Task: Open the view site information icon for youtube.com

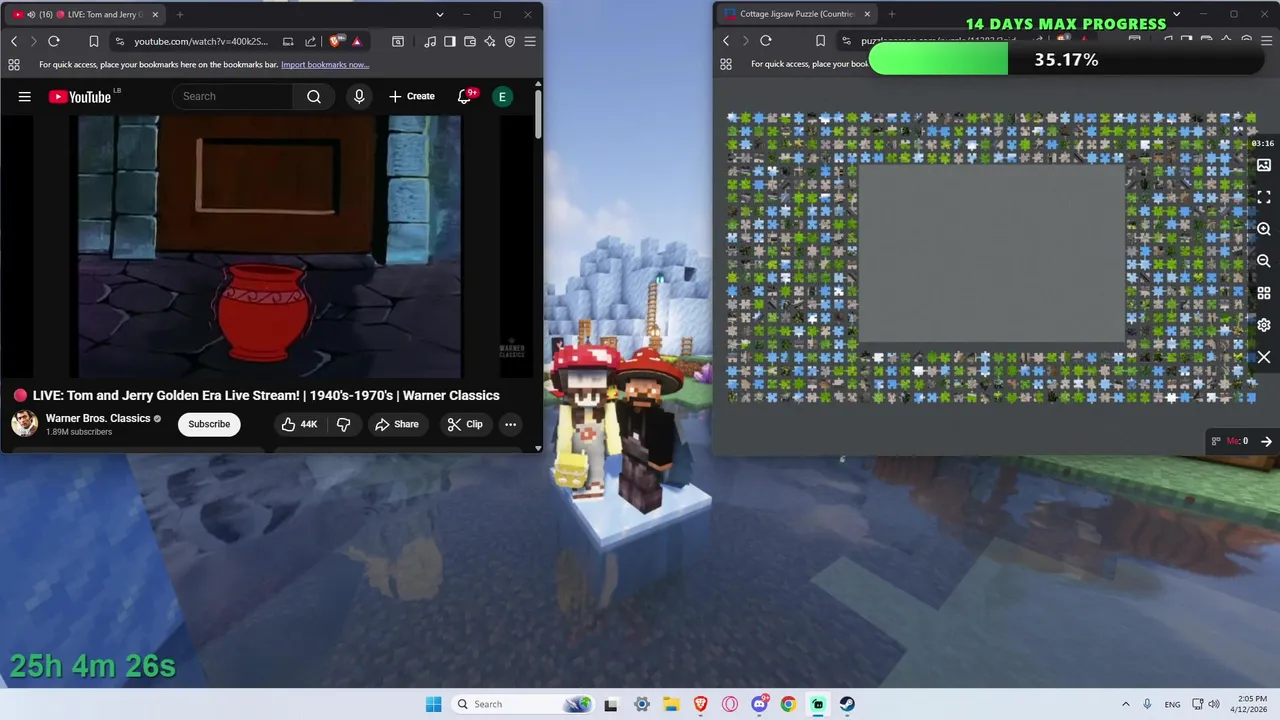Action: (120, 41)
